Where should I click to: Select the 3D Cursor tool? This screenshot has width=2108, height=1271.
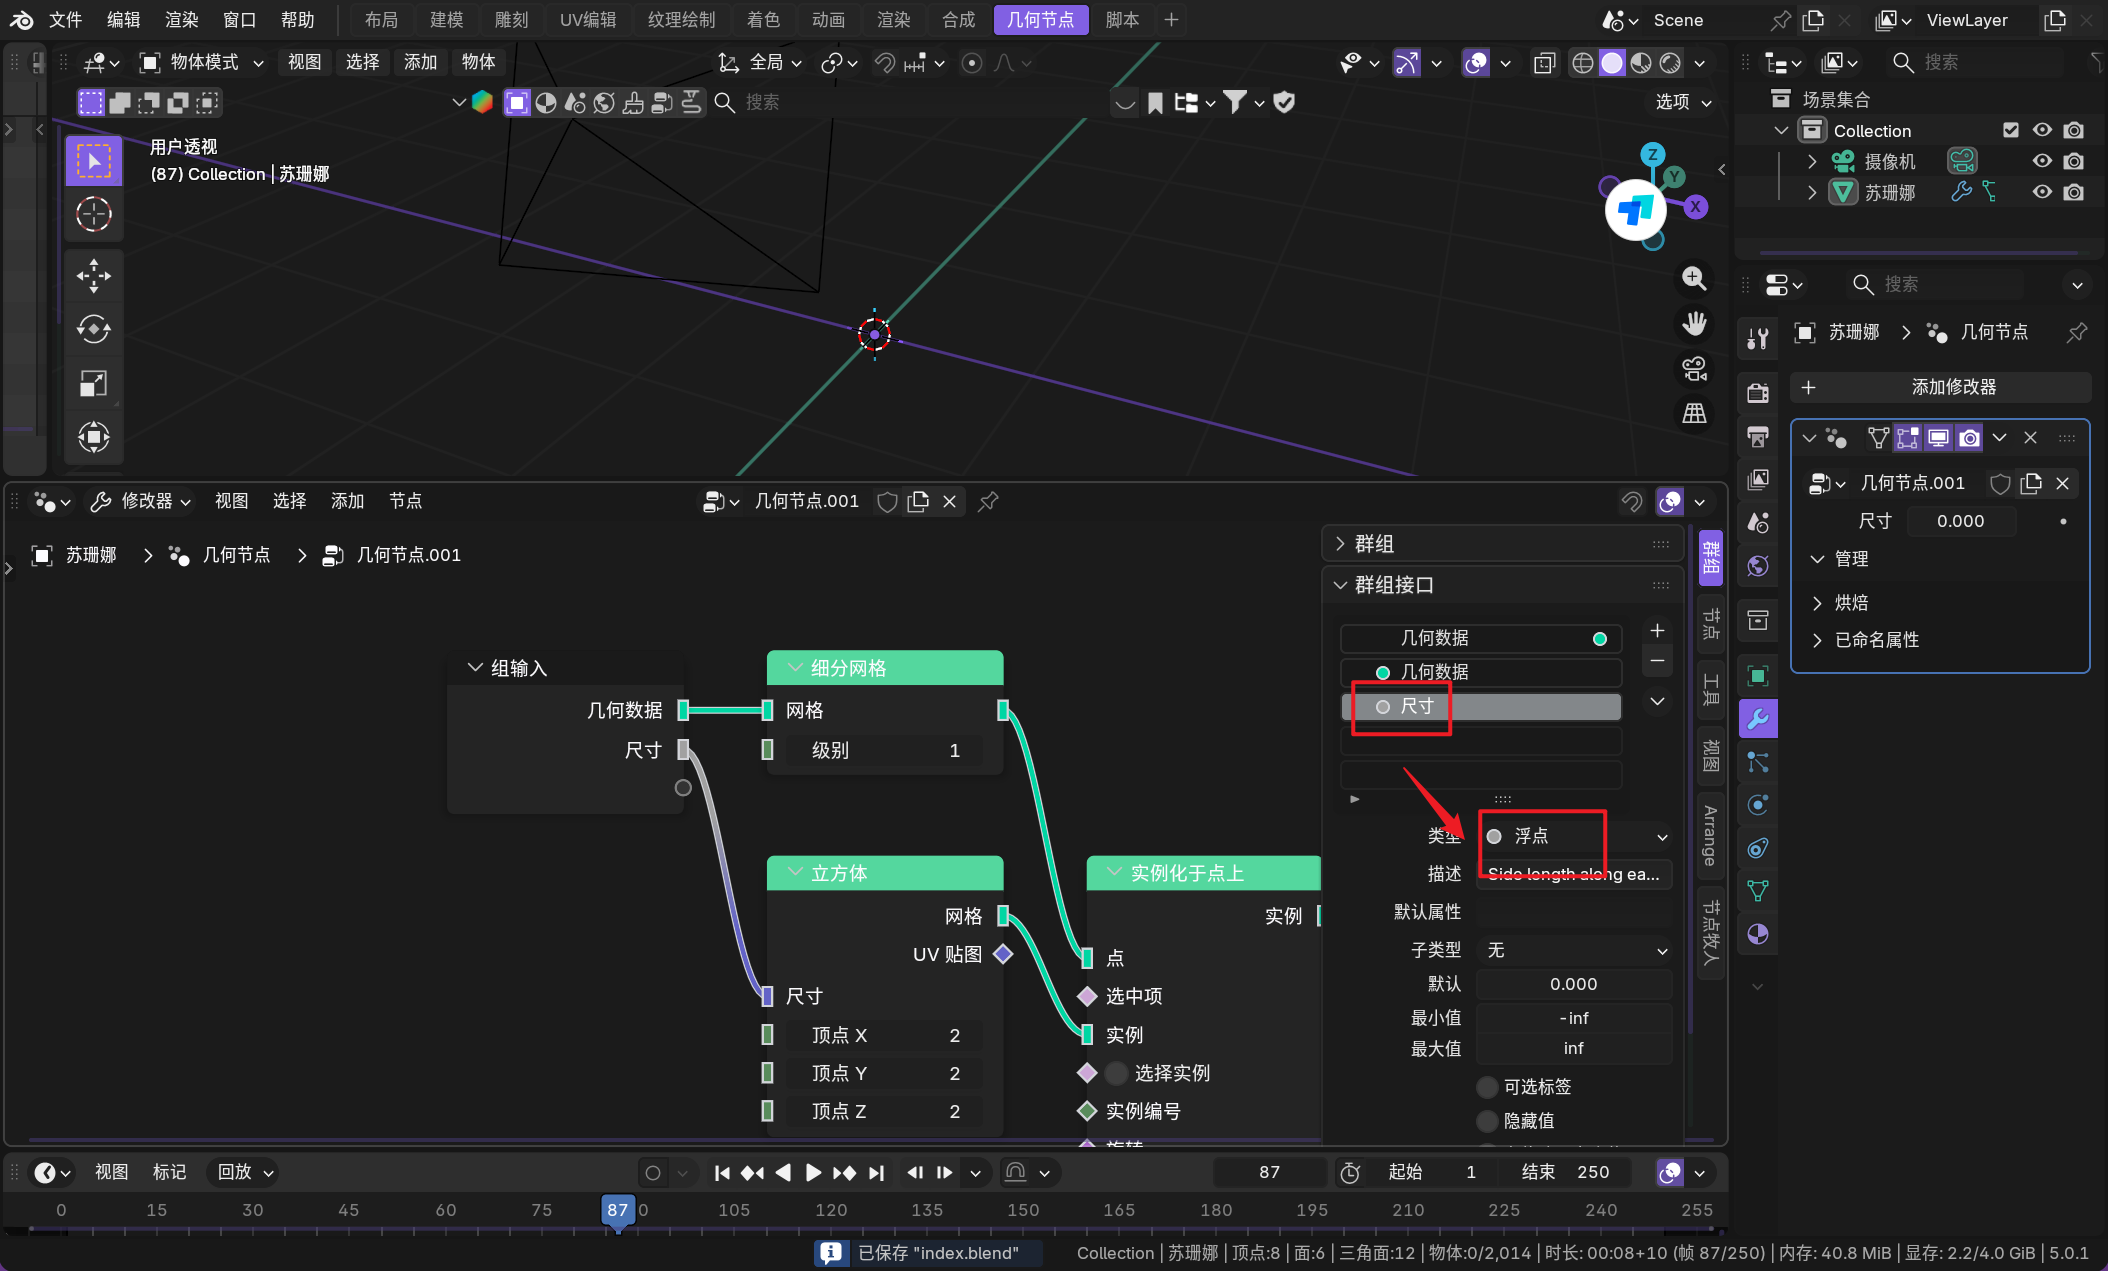click(x=94, y=214)
